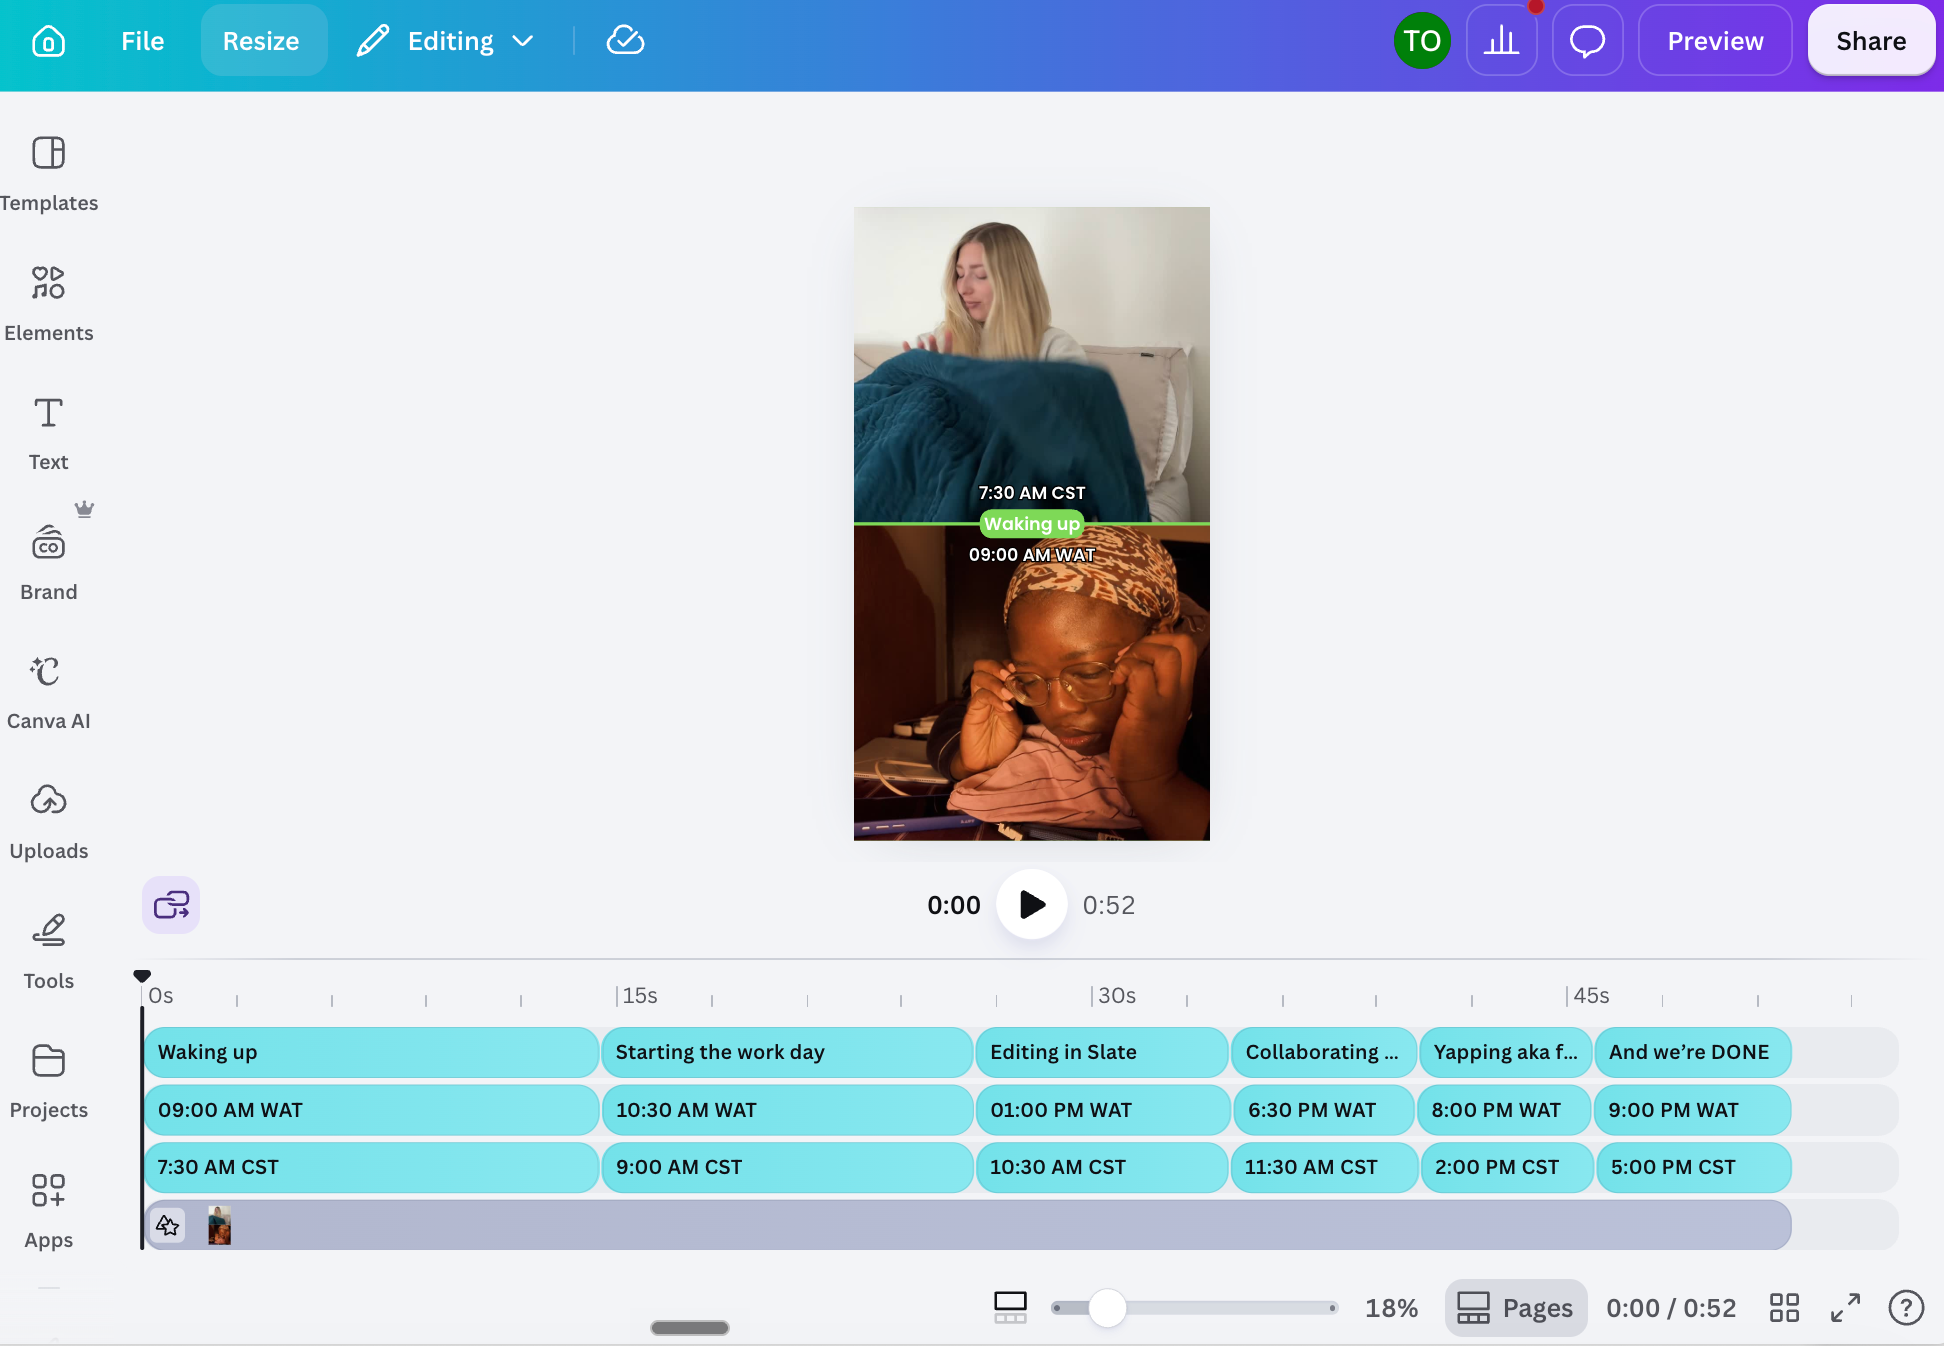Select the '8:00 PM WAT' clip
The width and height of the screenshot is (1944, 1346).
pos(1505,1110)
